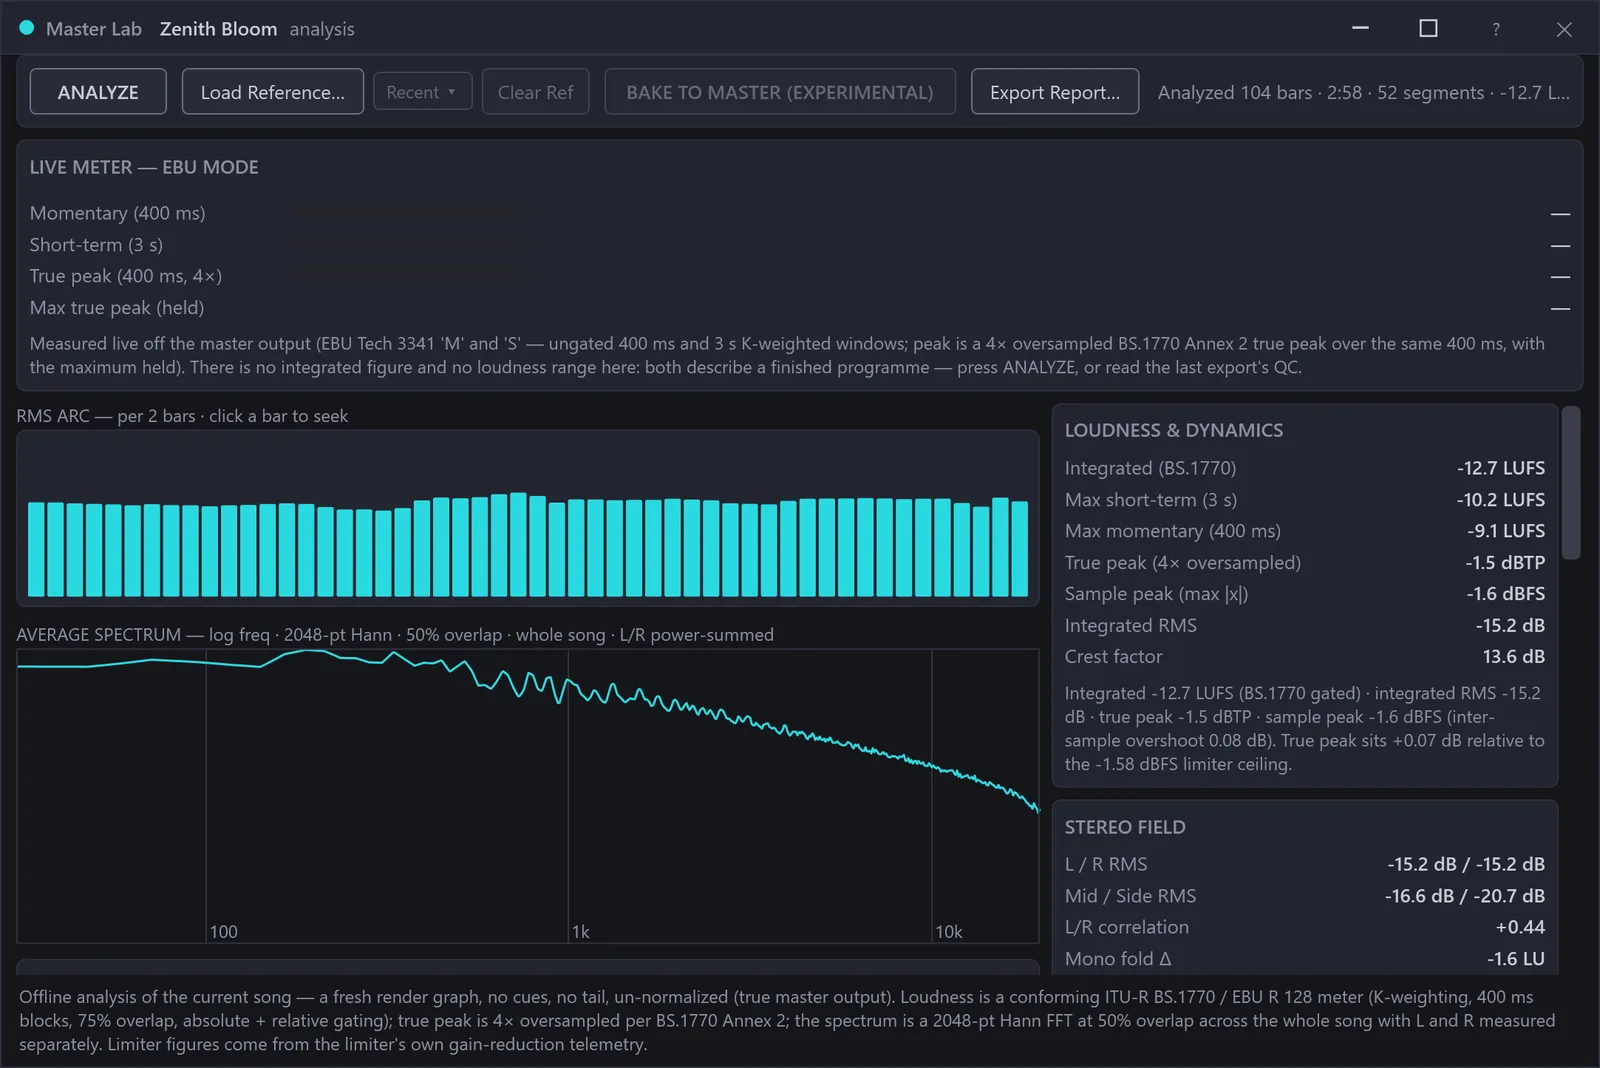Click the ANALYZE button

click(x=98, y=92)
